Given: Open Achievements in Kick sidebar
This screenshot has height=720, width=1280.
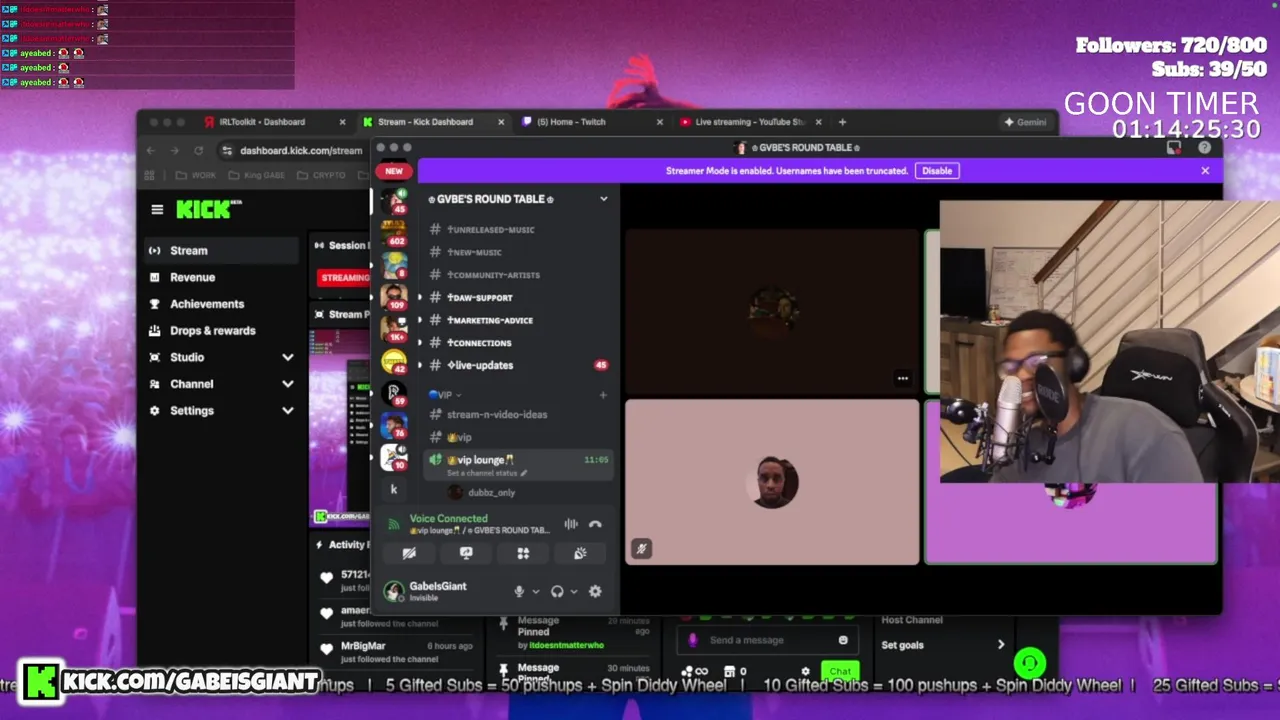Looking at the screenshot, I should point(222,304).
